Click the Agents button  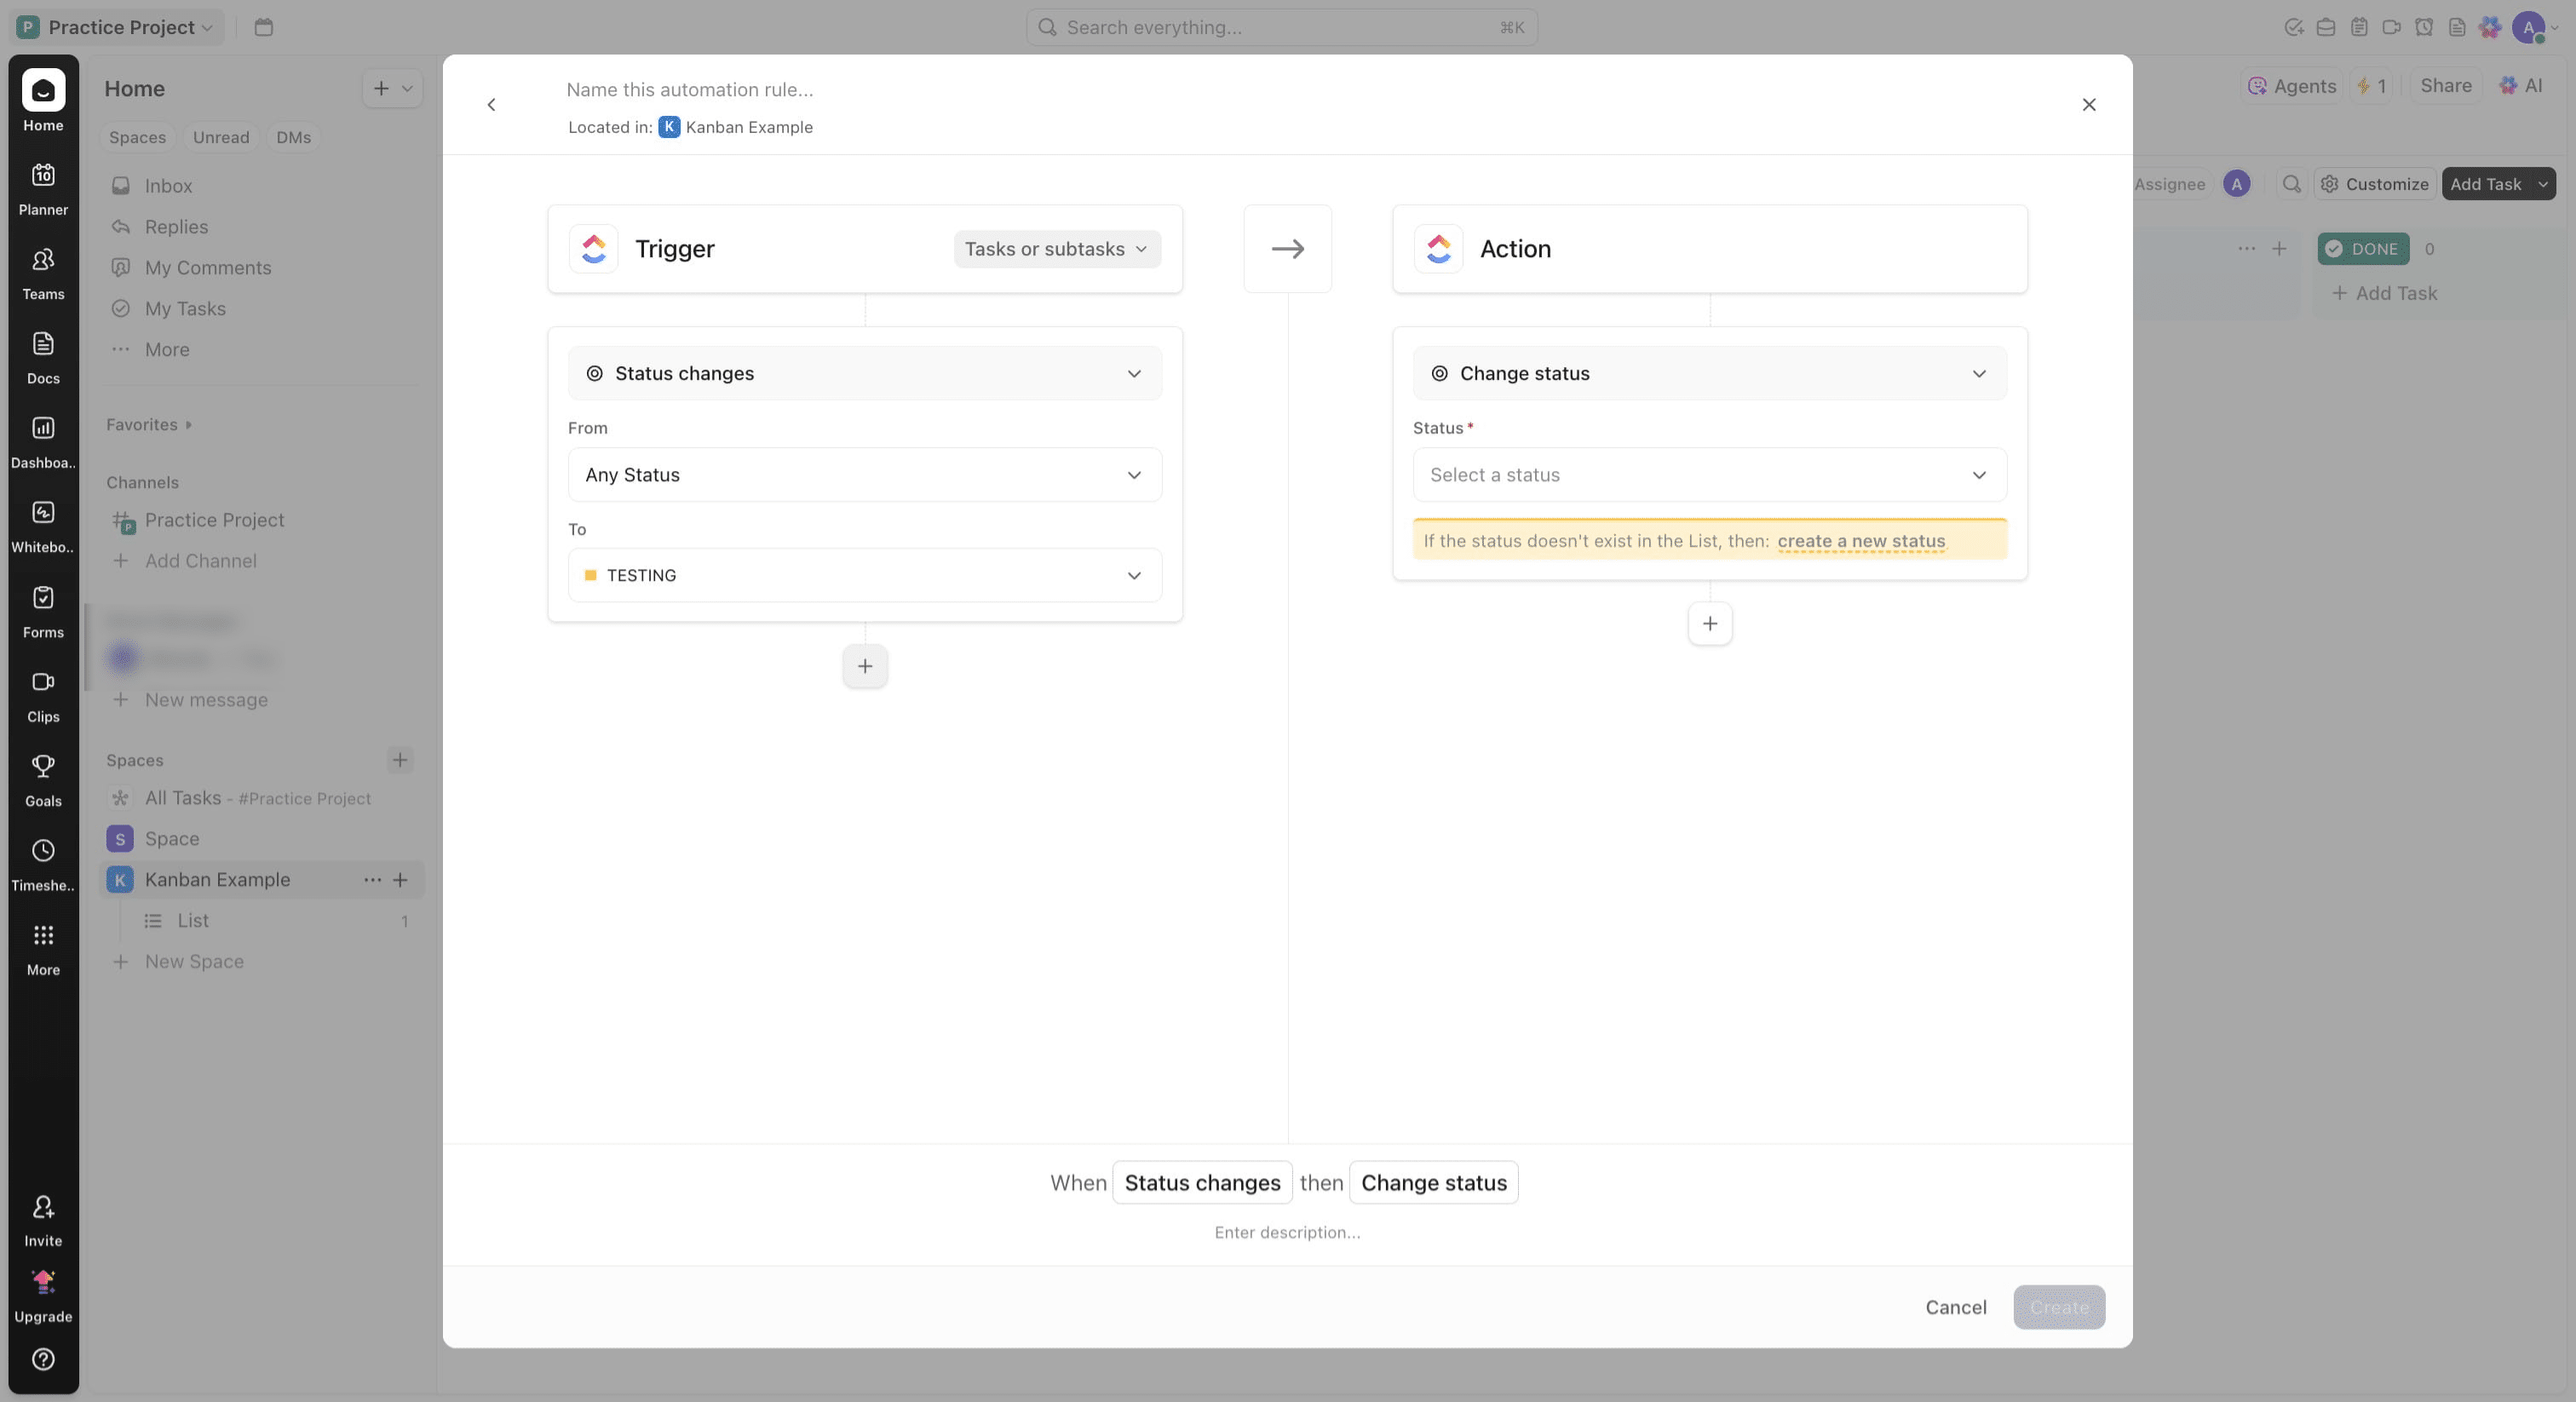[2291, 86]
